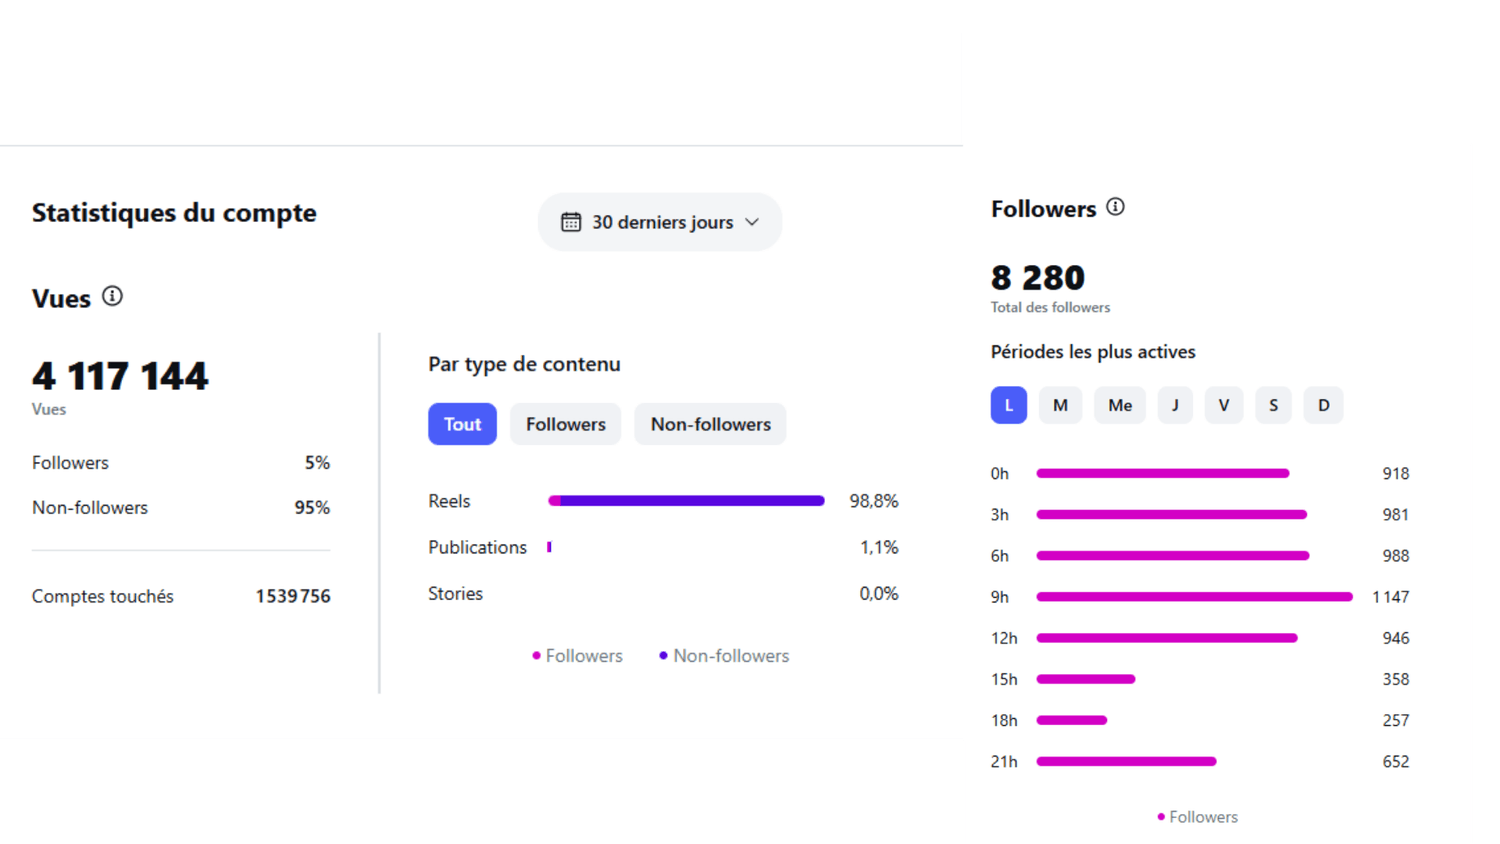Click the Publications 1,1% value
The width and height of the screenshot is (1500, 844).
coord(879,547)
